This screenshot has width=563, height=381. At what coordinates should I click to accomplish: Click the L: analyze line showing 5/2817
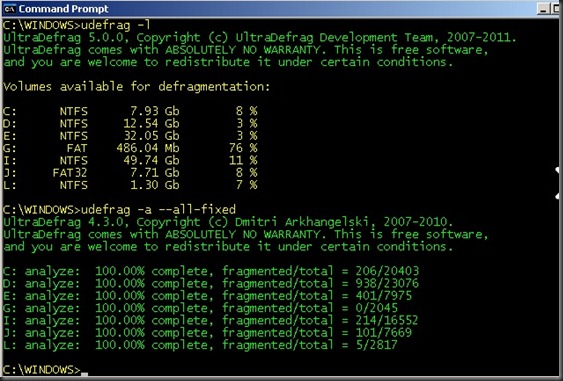[x=200, y=345]
